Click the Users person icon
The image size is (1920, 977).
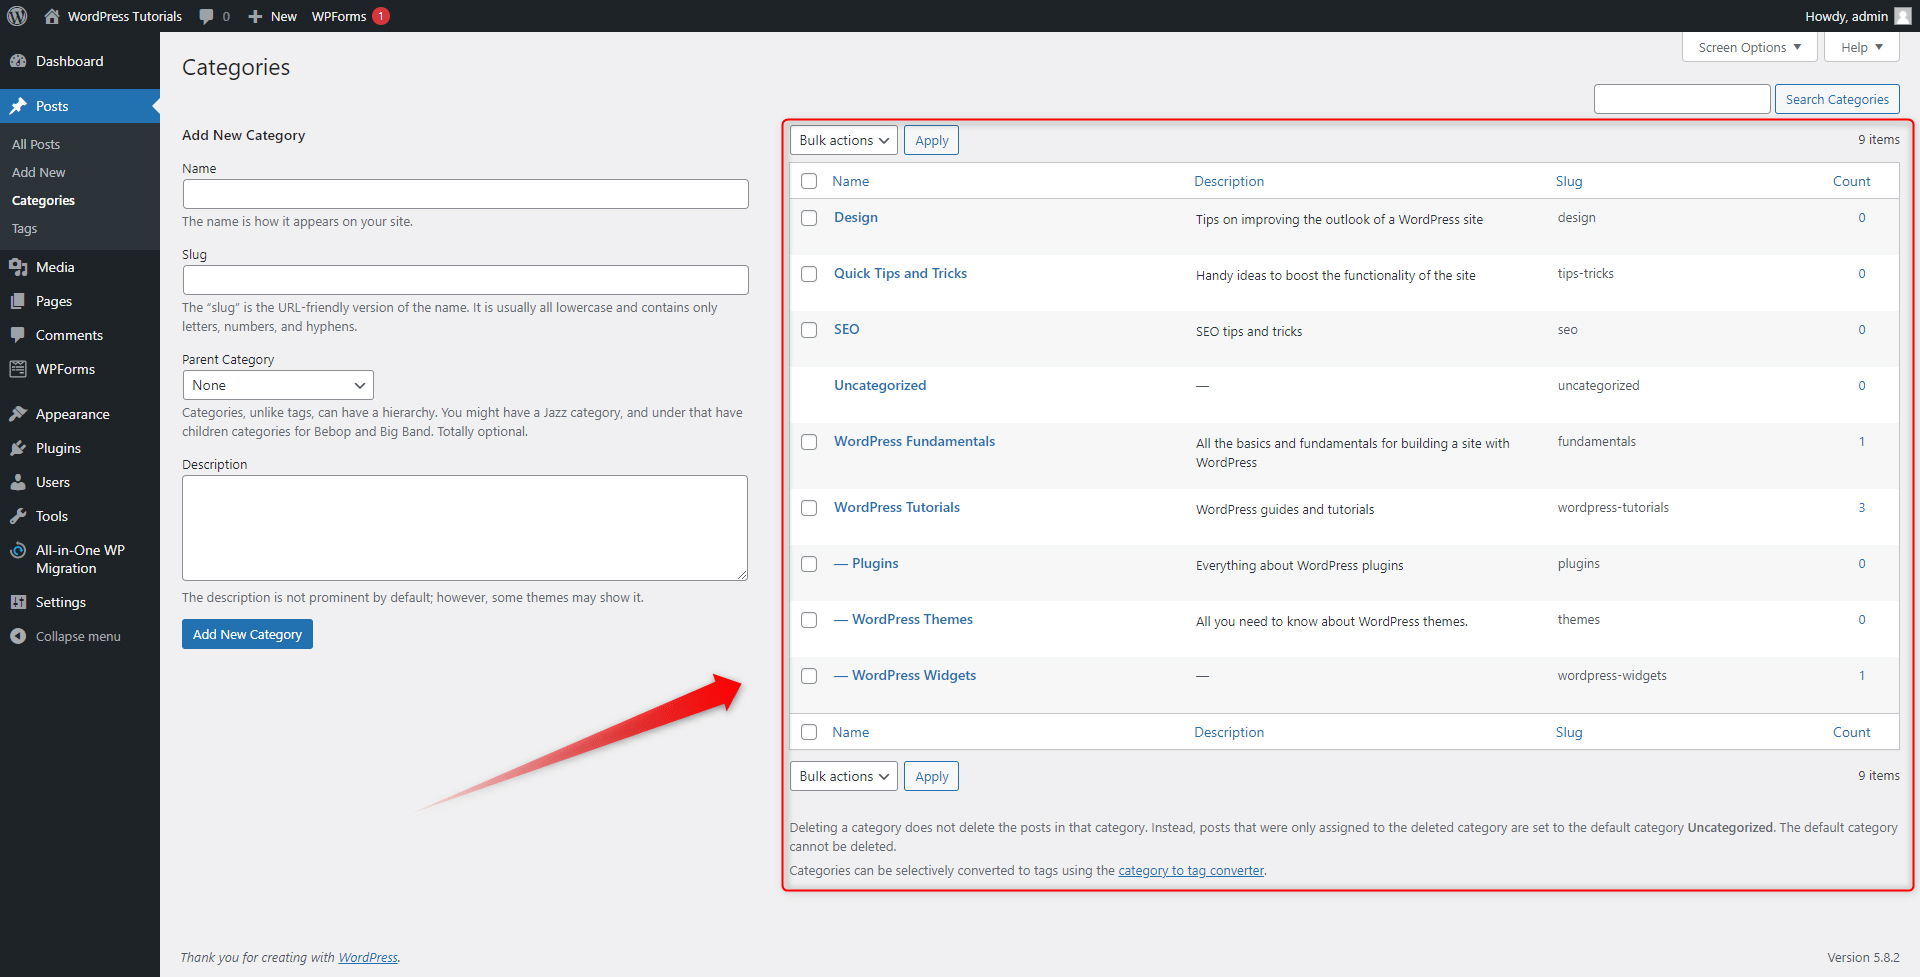pyautogui.click(x=18, y=482)
